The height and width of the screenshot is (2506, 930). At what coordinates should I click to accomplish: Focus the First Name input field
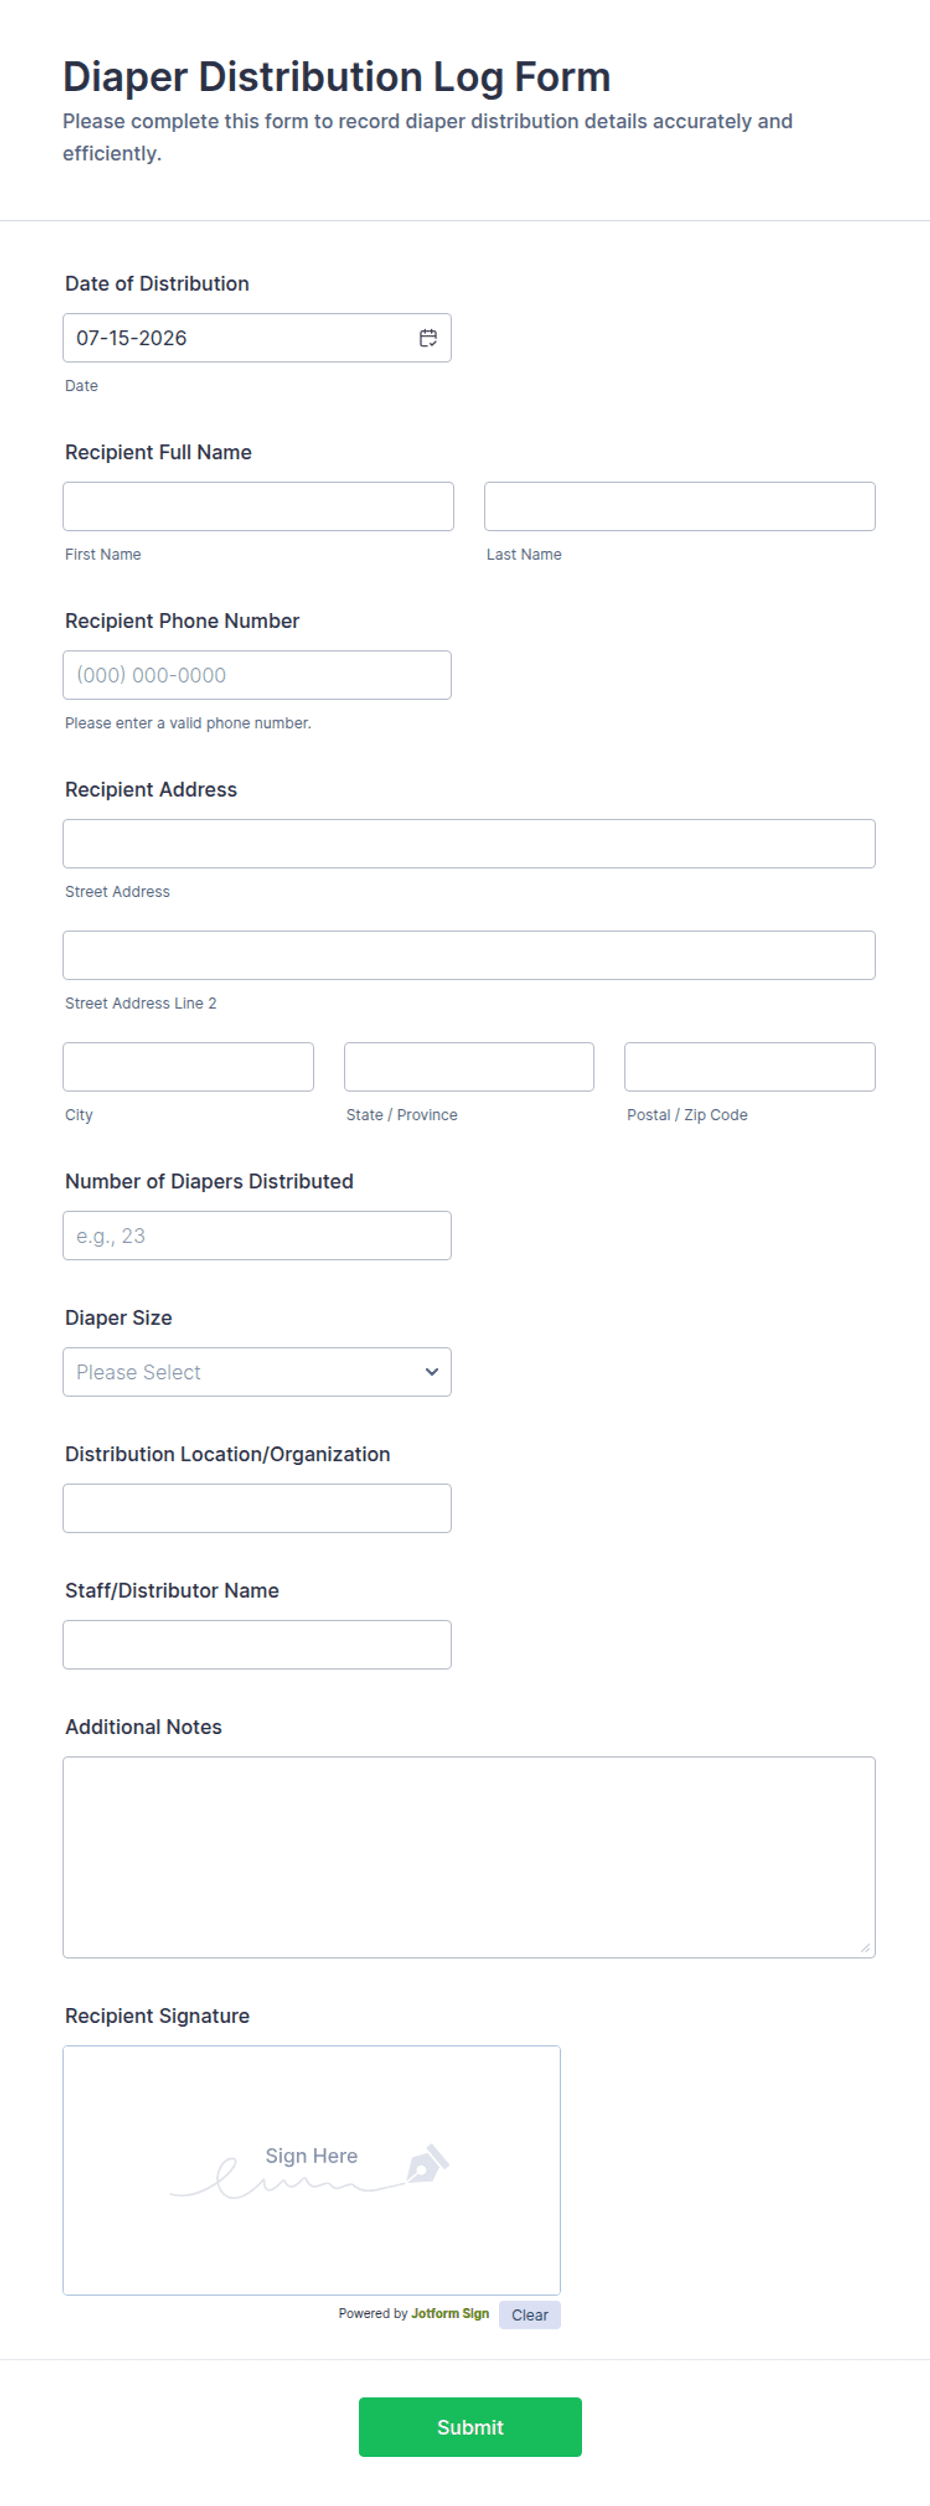pyautogui.click(x=258, y=506)
